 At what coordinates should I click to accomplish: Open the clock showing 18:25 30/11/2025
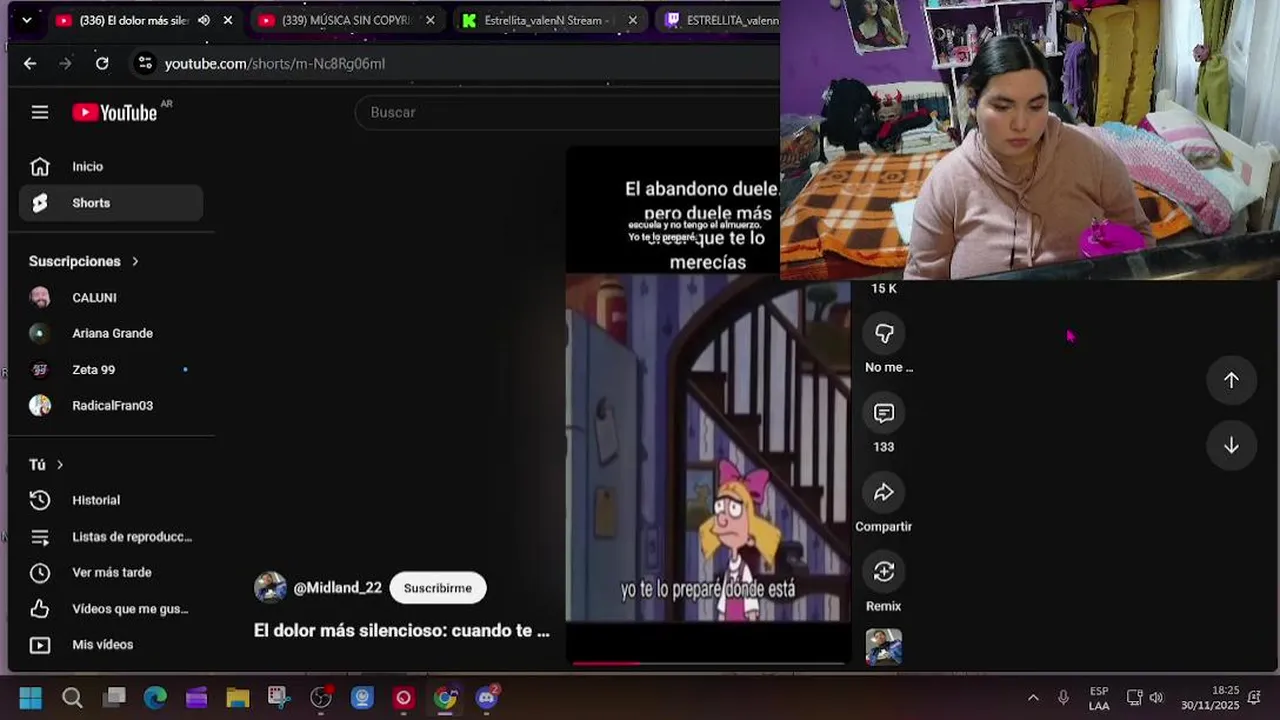(1210, 698)
